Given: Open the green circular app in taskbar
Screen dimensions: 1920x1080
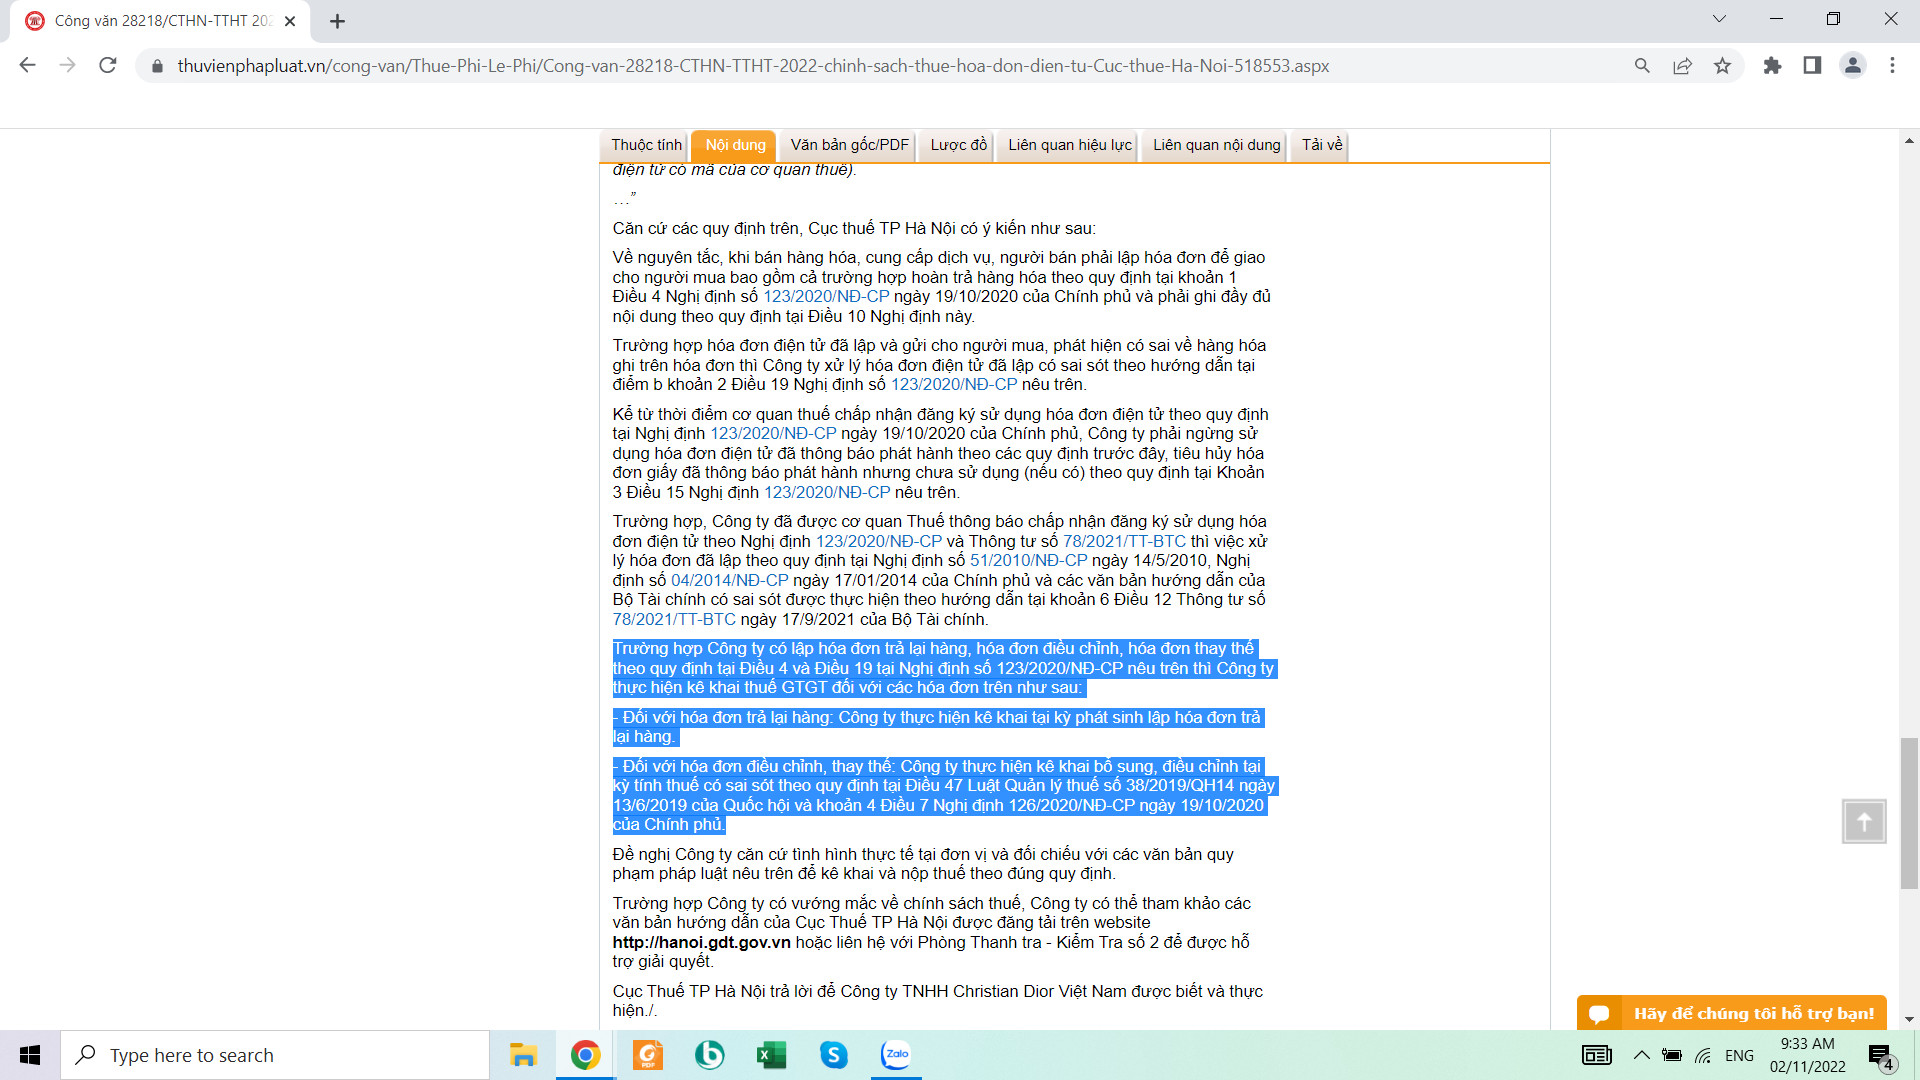Looking at the screenshot, I should pos(709,1055).
